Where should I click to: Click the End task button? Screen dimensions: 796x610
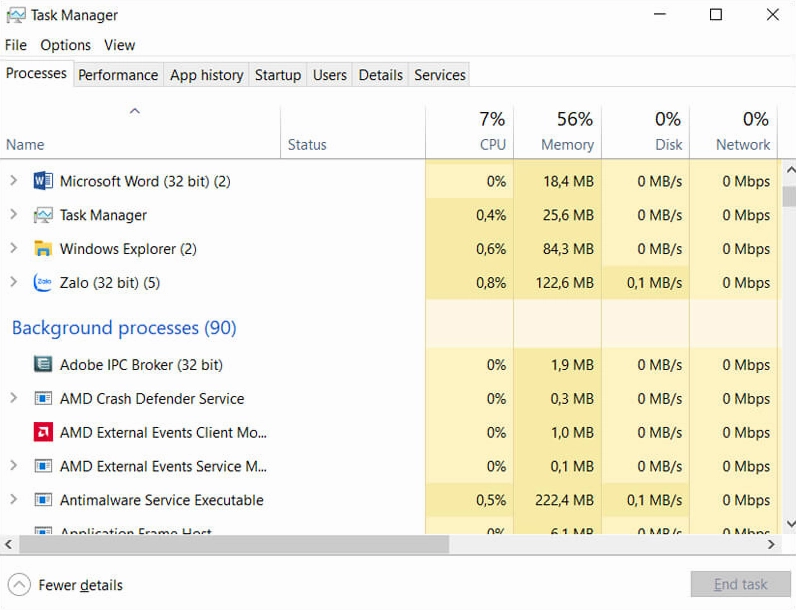(740, 584)
